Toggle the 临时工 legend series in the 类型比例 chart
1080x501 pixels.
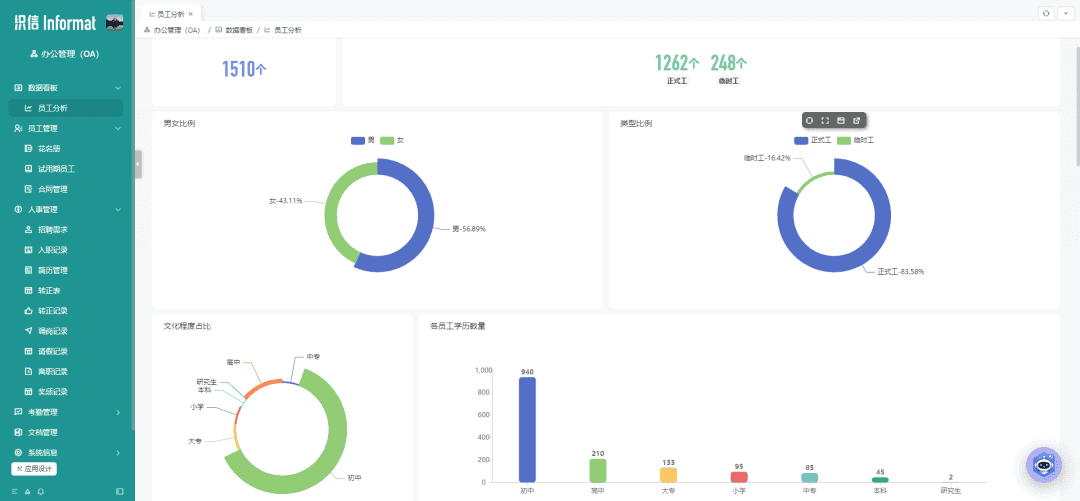855,141
